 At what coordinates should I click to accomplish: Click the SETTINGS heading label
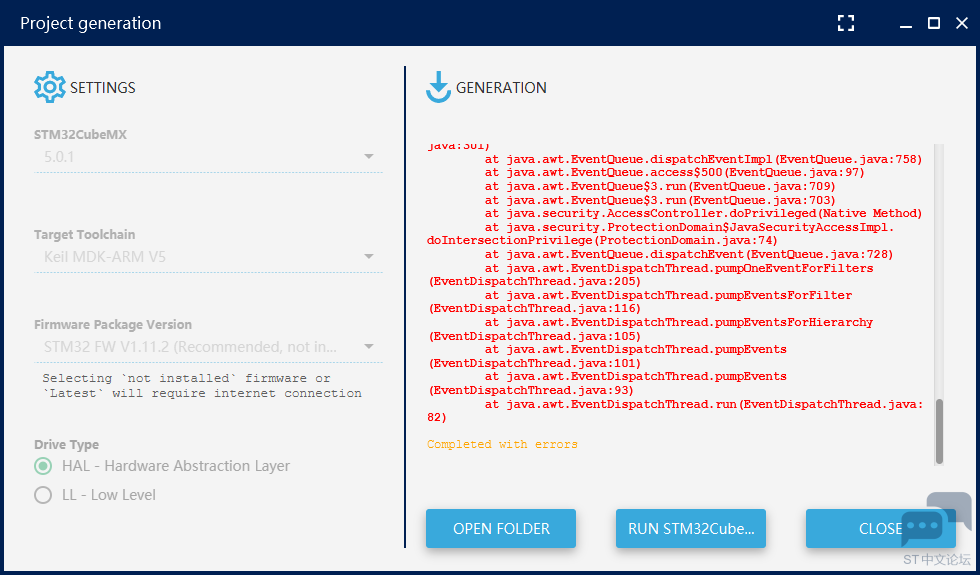click(x=102, y=88)
